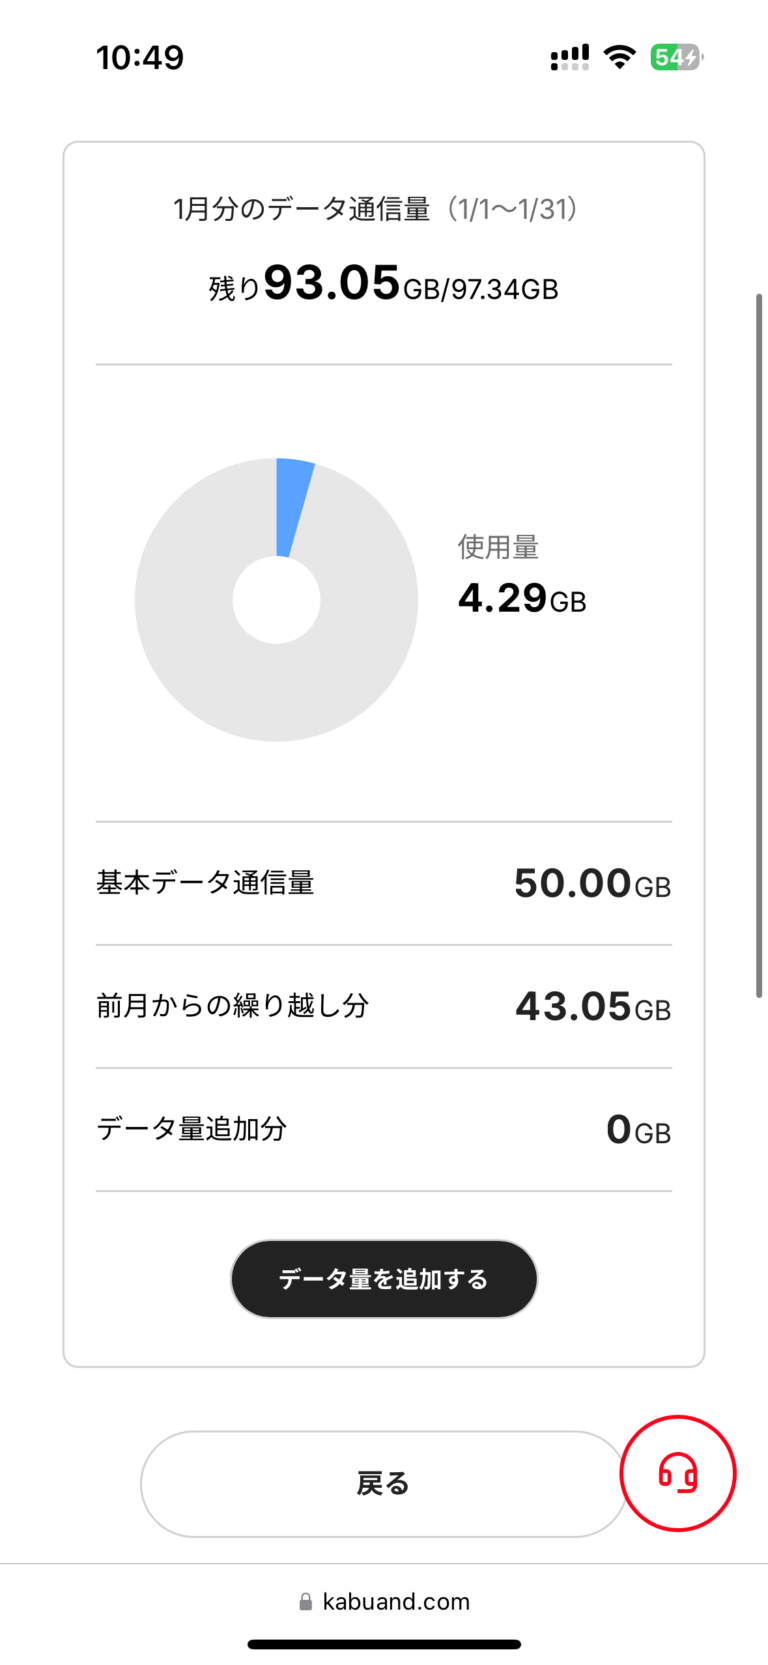Tap the cellular signal bars icon

569,58
